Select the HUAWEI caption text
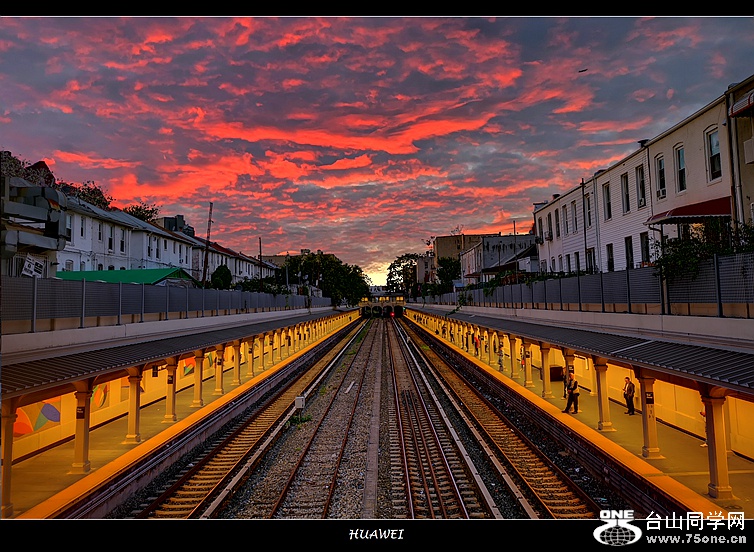The height and width of the screenshot is (552, 754). click(376, 534)
